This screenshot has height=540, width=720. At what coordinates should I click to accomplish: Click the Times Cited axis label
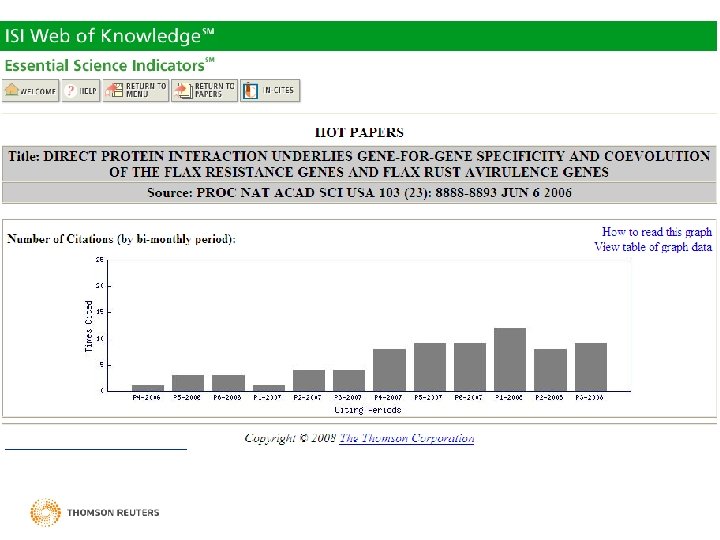pyautogui.click(x=89, y=326)
